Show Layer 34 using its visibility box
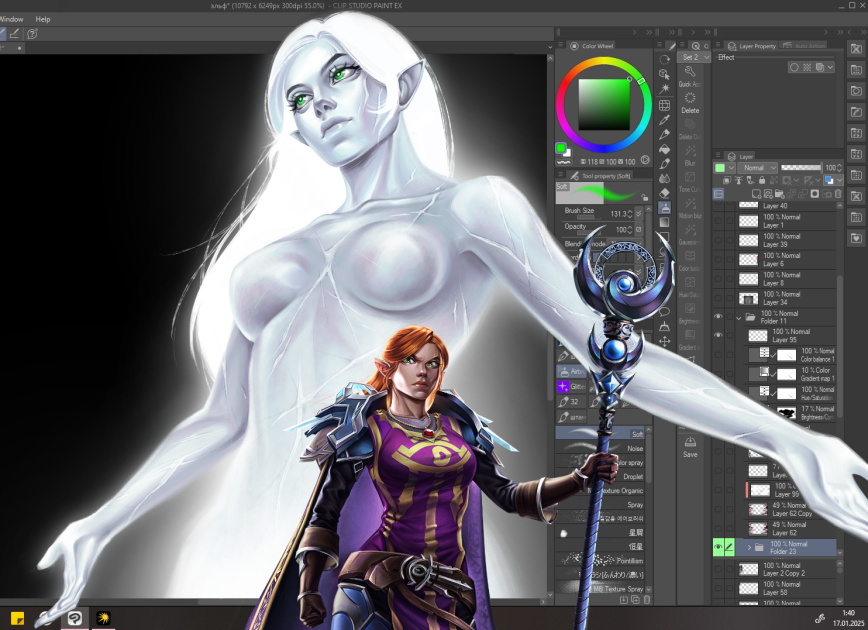Viewport: 868px width, 630px height. (718, 298)
